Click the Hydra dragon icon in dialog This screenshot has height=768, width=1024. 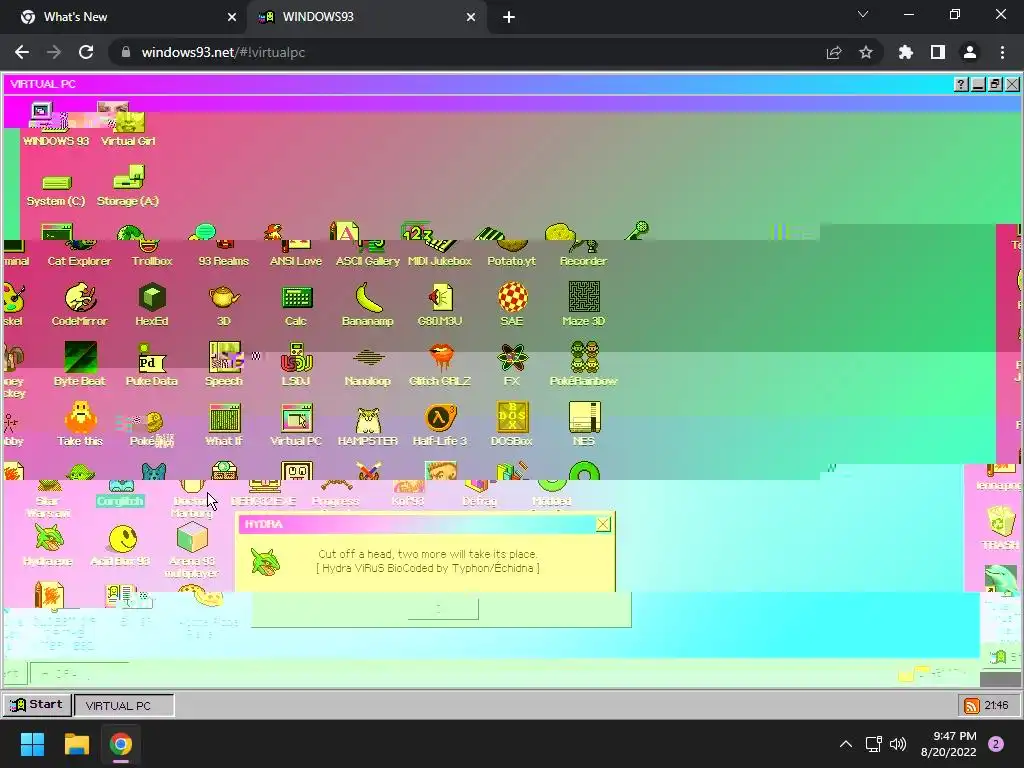click(x=265, y=560)
